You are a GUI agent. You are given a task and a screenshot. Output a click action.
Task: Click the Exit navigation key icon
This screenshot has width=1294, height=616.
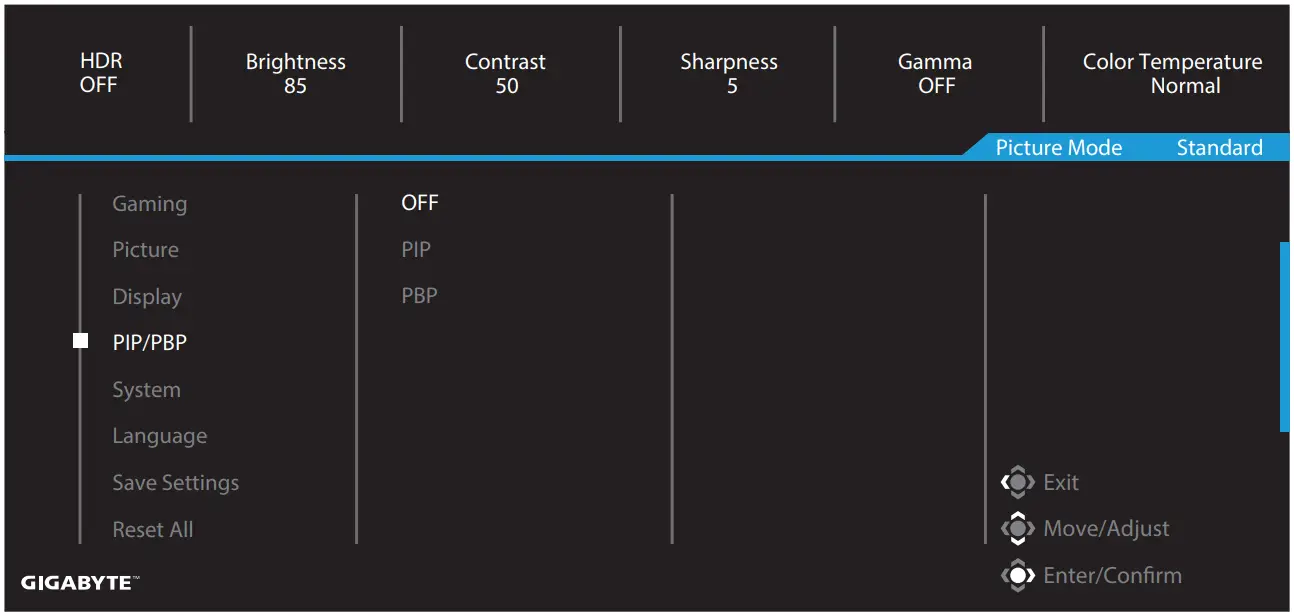point(1019,482)
